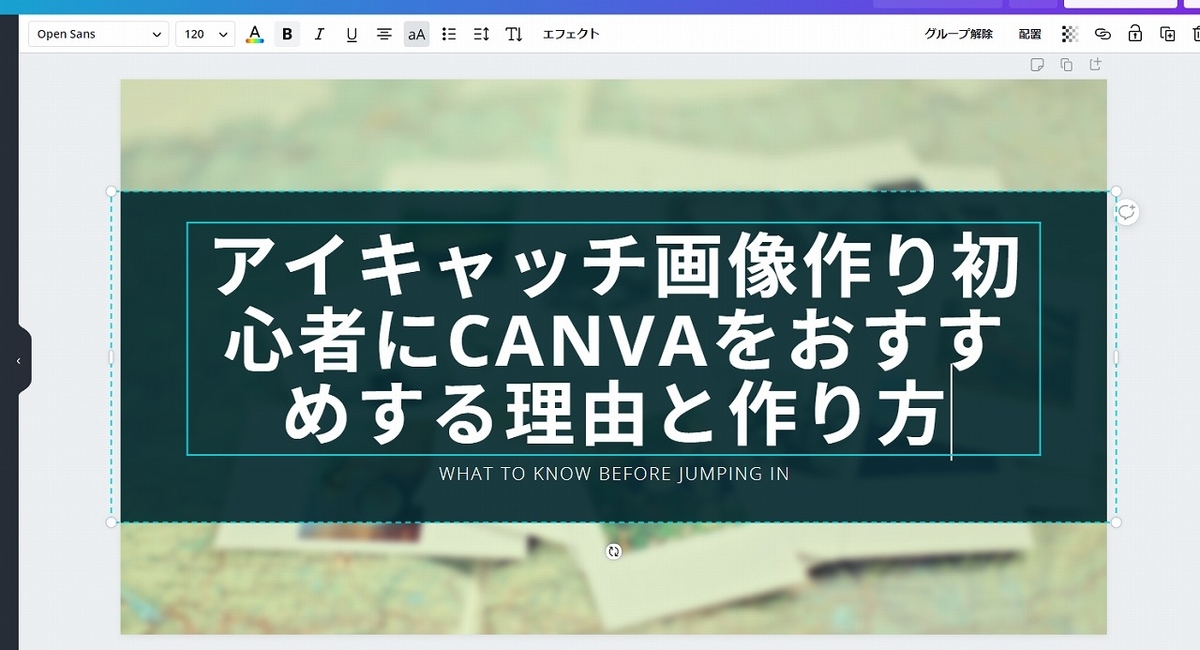Add a link with chain icon

1103,34
